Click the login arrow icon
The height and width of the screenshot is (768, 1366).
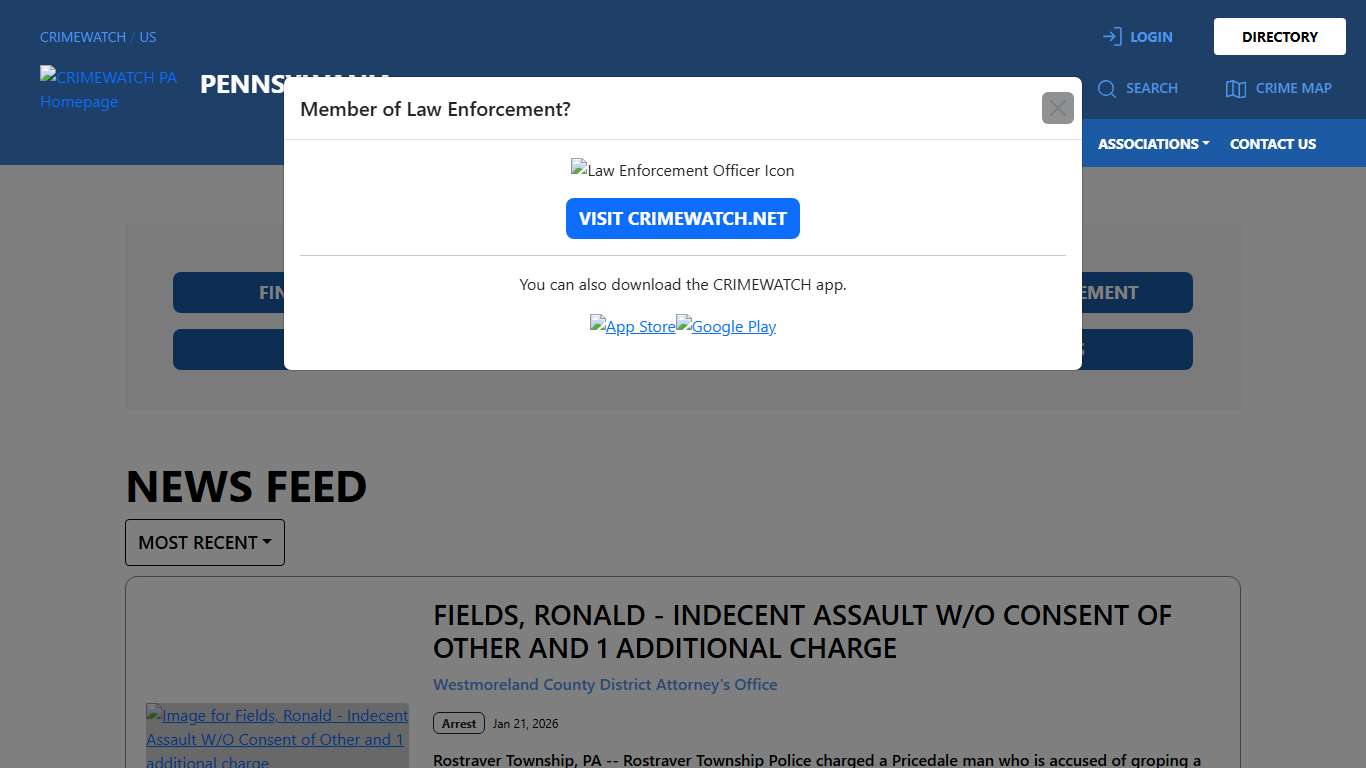(x=1112, y=37)
